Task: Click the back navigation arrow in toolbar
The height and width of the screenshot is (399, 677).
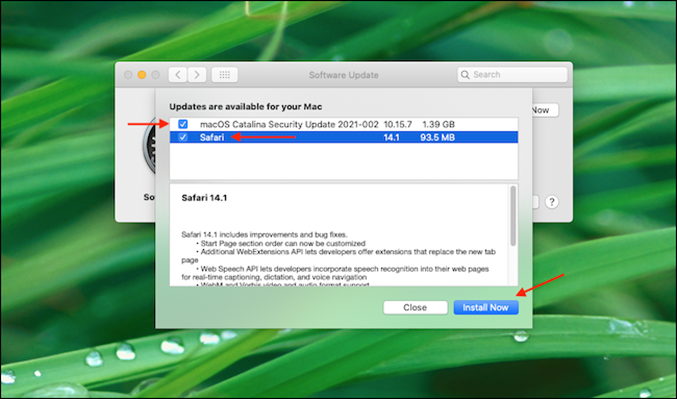Action: click(178, 75)
